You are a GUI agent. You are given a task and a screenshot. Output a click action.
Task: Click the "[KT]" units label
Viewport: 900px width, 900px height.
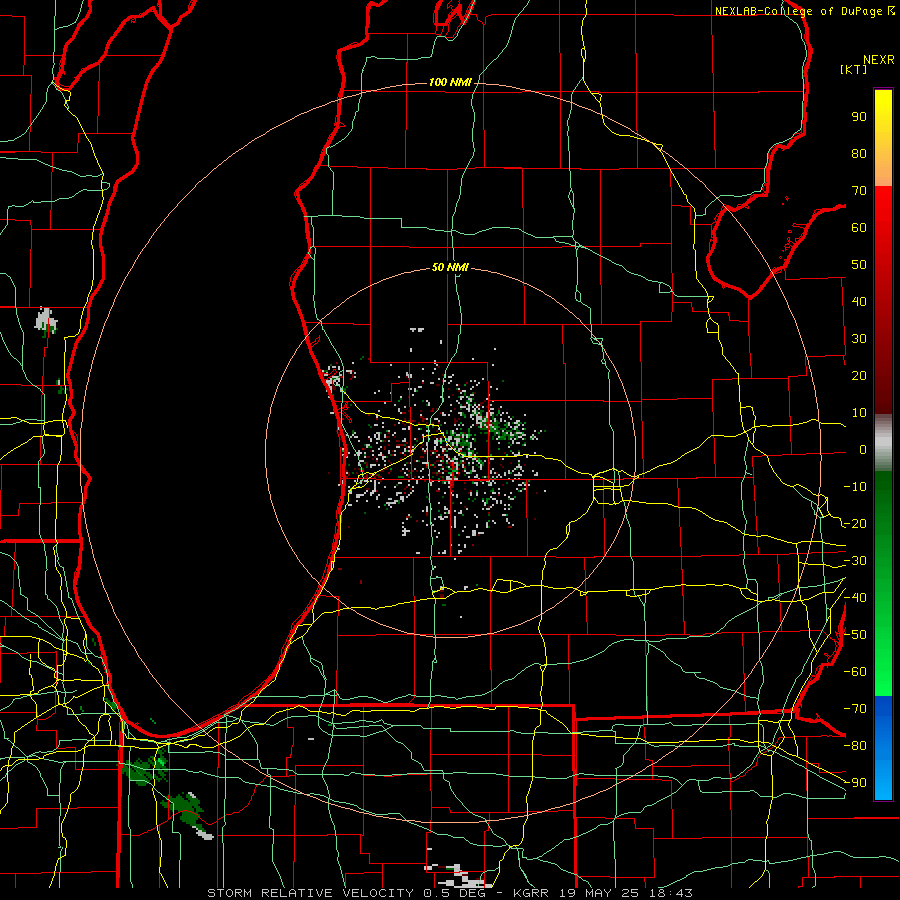click(854, 69)
